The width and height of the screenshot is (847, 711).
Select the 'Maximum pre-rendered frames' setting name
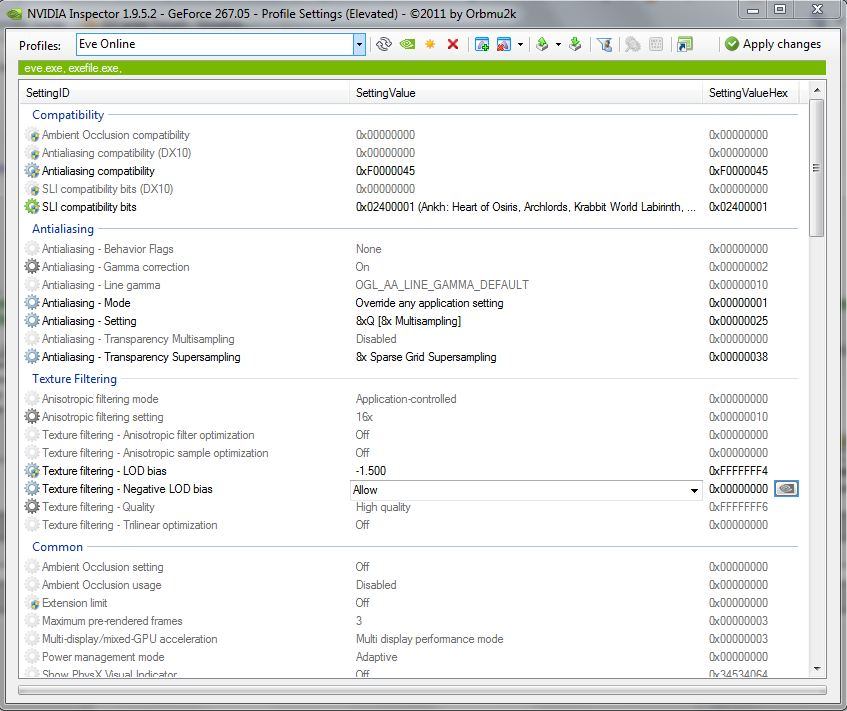point(112,621)
